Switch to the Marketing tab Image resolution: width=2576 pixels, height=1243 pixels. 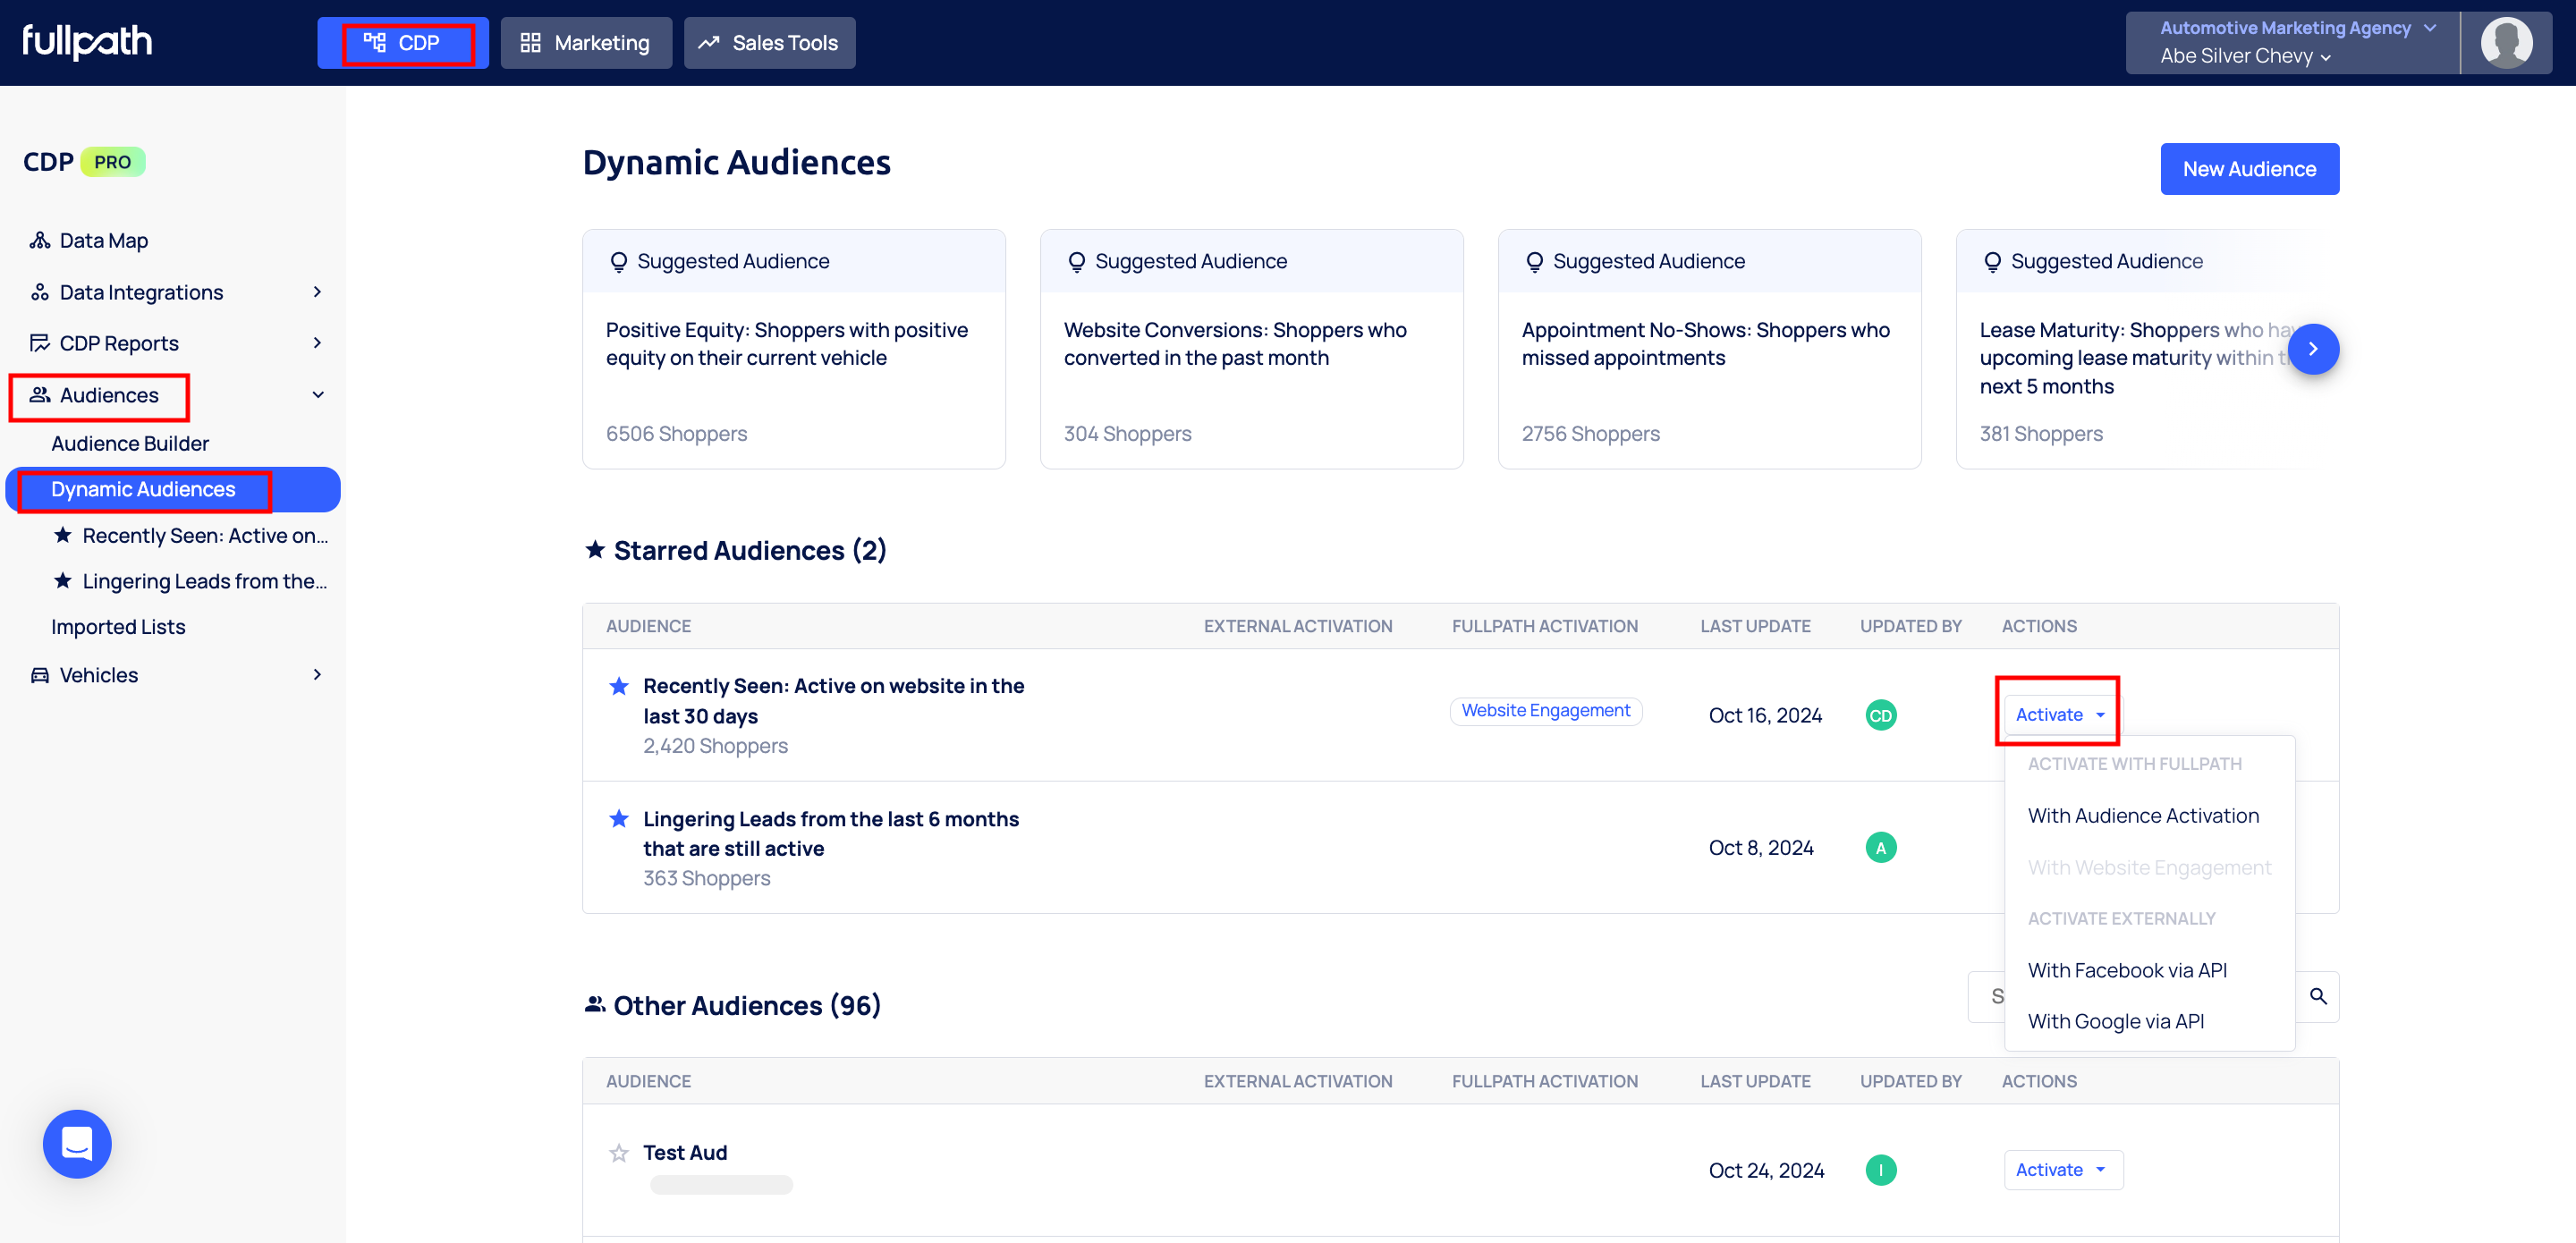(x=586, y=43)
